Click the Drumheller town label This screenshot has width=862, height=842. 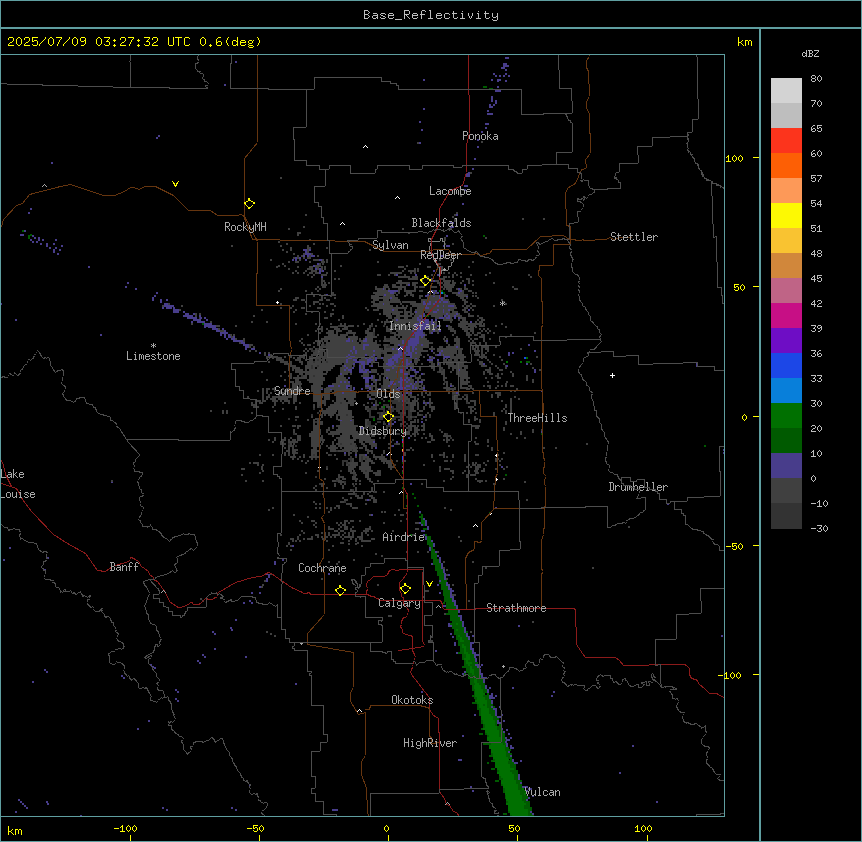point(638,487)
